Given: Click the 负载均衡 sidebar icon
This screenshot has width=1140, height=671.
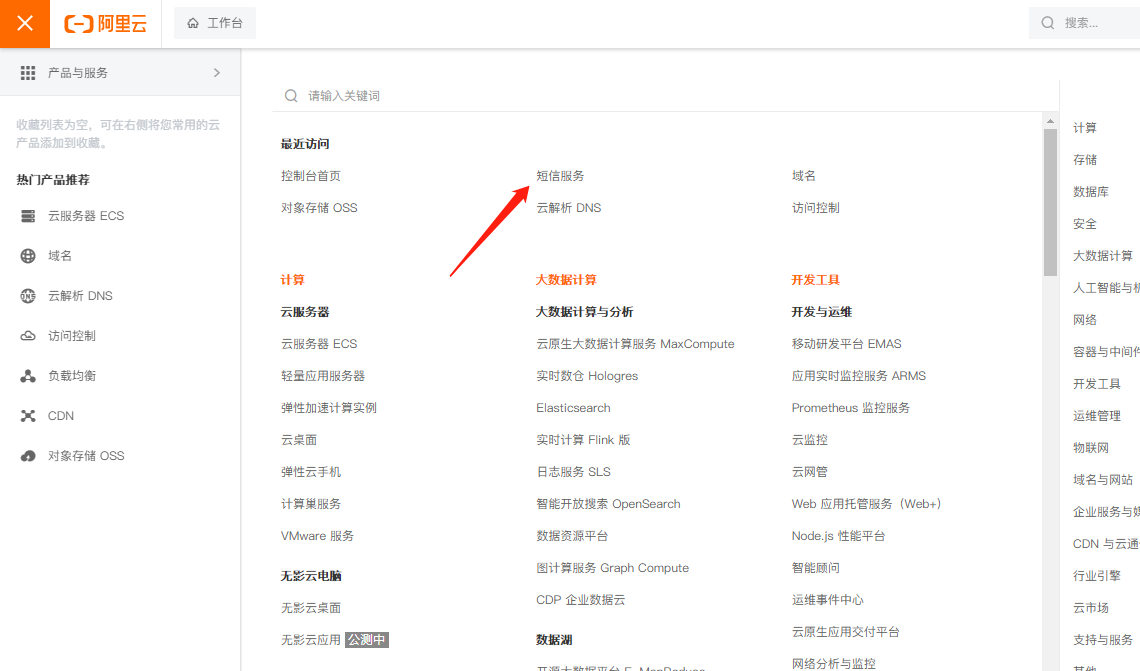Looking at the screenshot, I should pos(28,376).
